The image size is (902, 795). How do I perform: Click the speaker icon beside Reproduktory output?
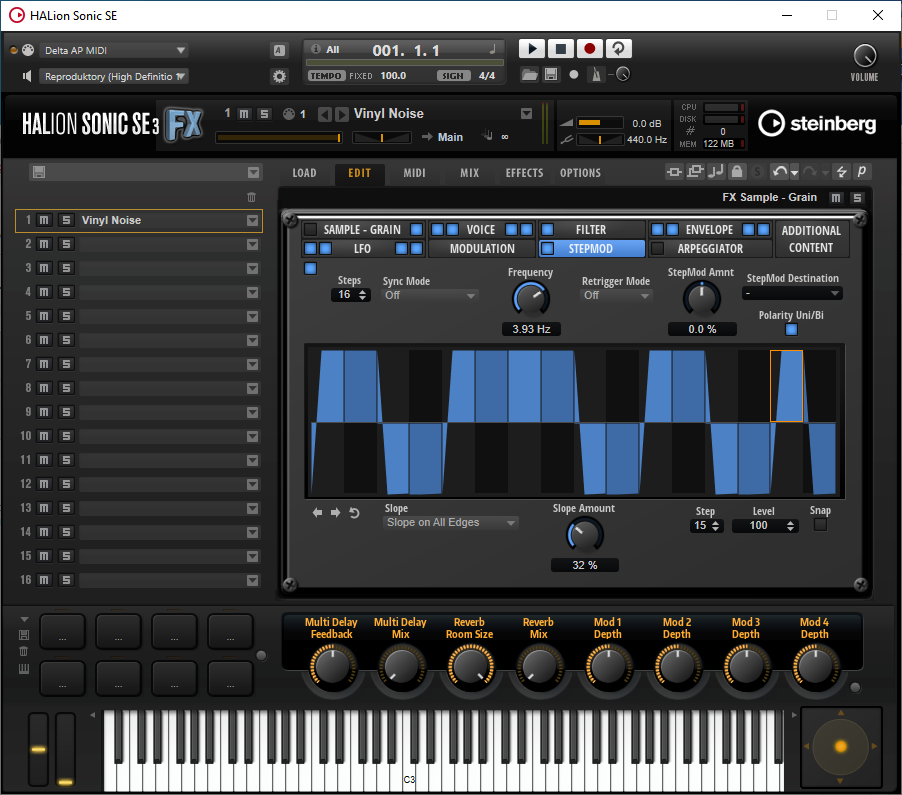[26, 76]
